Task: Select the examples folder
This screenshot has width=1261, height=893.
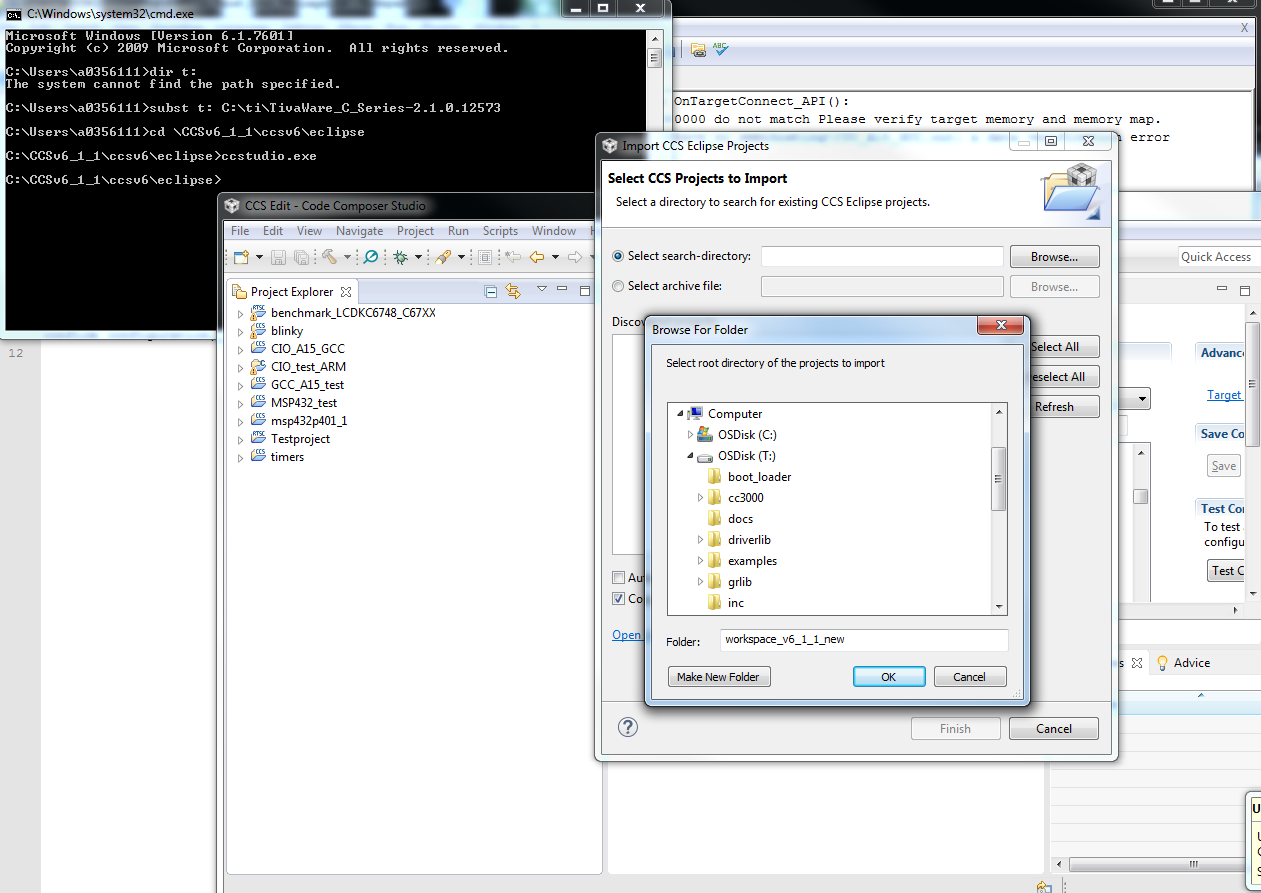Action: 752,561
